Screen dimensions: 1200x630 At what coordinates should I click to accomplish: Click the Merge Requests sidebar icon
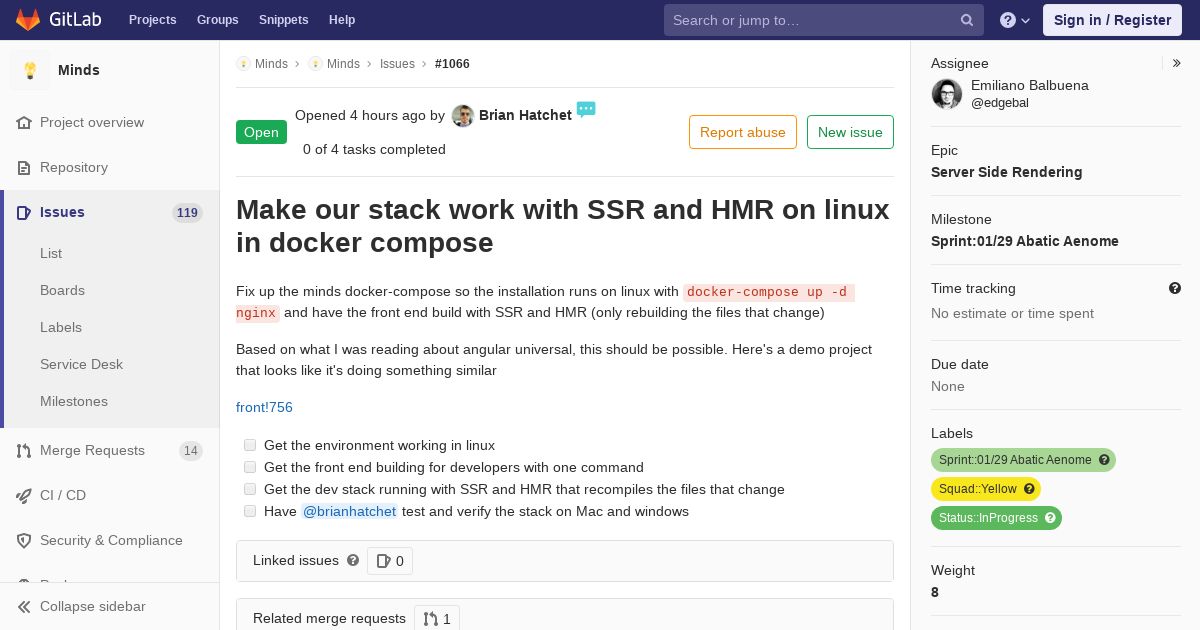pyautogui.click(x=24, y=451)
